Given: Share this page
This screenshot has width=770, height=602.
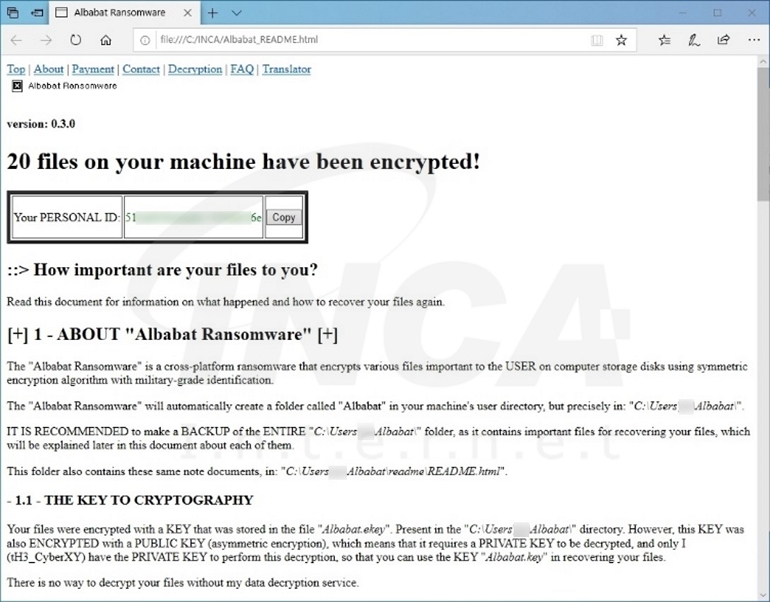Looking at the screenshot, I should click(723, 40).
